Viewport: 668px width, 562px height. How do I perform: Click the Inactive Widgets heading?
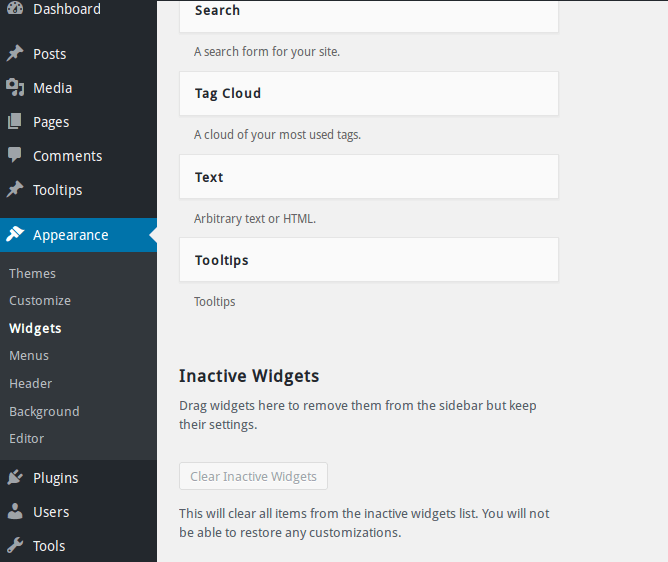tap(249, 376)
